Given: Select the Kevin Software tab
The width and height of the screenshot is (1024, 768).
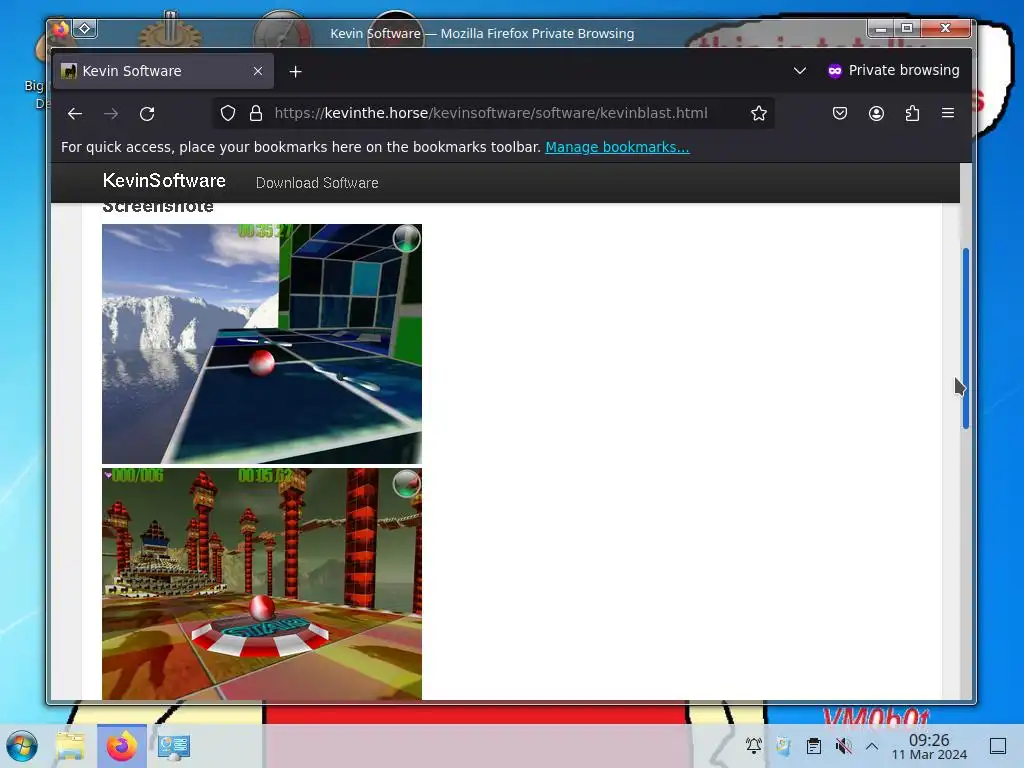Looking at the screenshot, I should tap(163, 71).
